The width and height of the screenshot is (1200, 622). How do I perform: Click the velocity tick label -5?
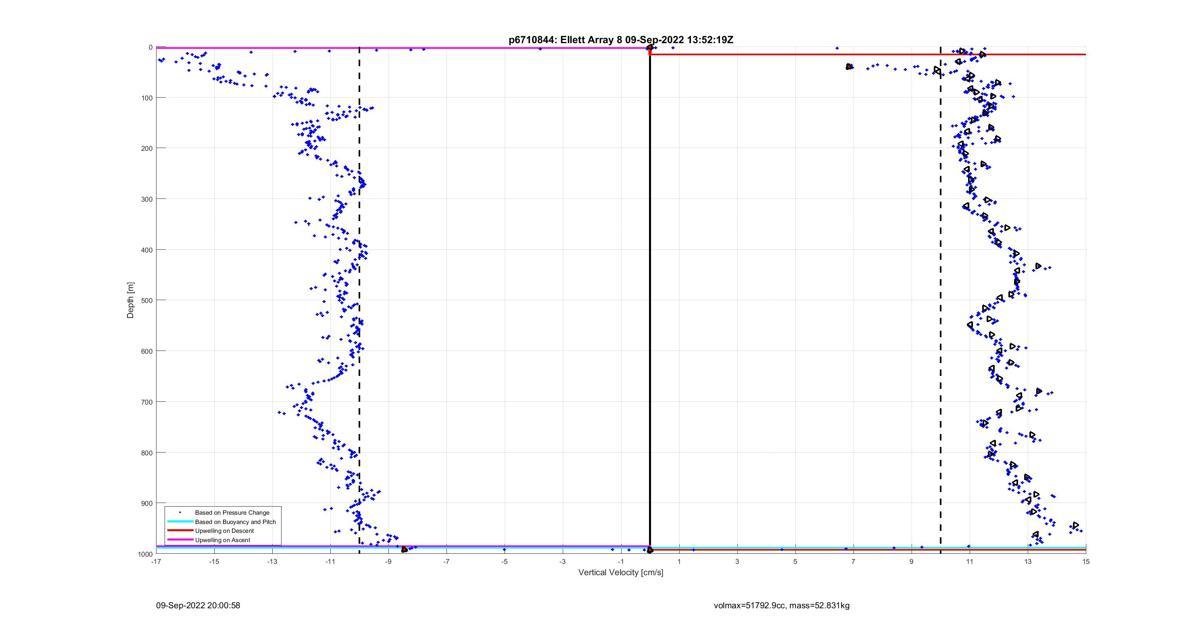505,561
